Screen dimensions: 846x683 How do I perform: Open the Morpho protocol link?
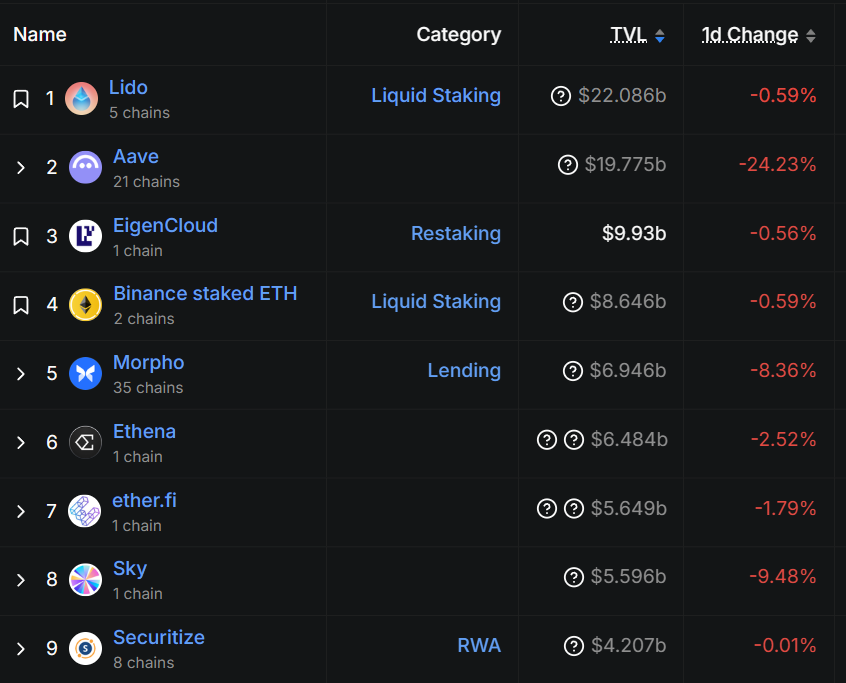(x=149, y=363)
